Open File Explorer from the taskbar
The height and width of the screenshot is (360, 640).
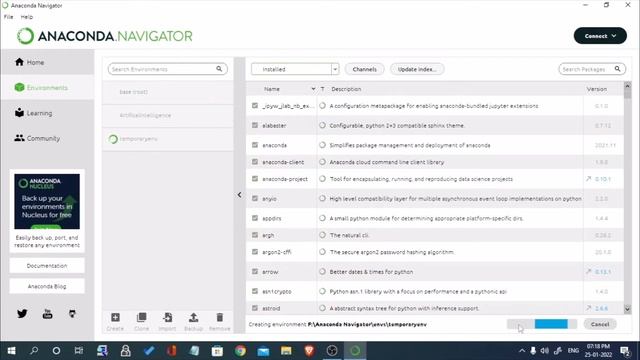[x=286, y=351]
